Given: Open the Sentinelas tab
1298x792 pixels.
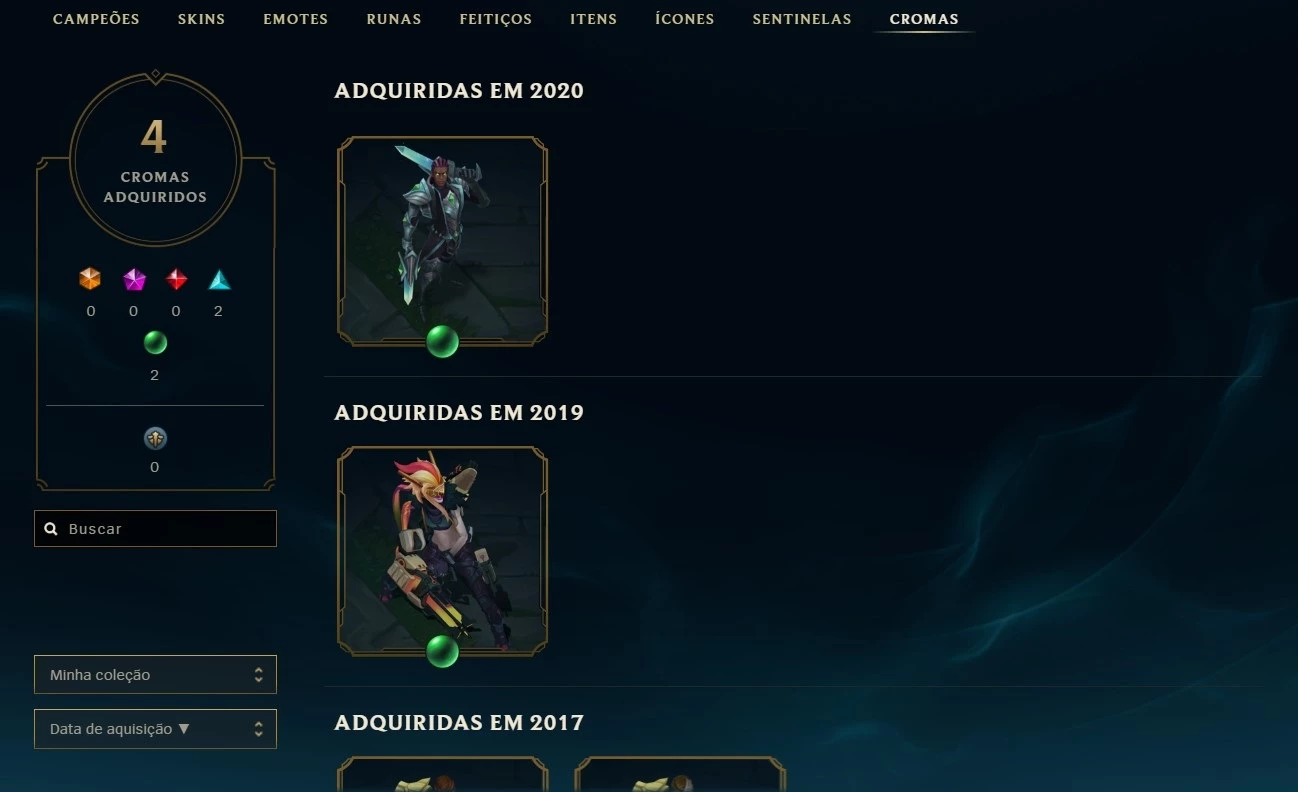Looking at the screenshot, I should click(x=802, y=19).
